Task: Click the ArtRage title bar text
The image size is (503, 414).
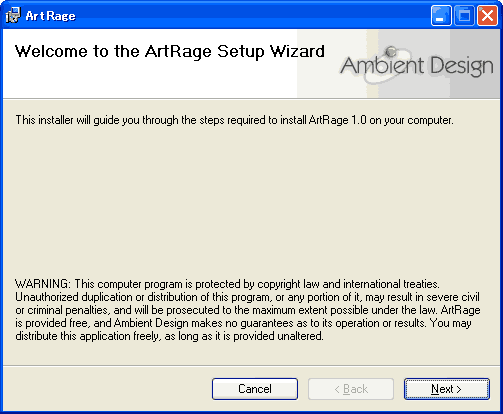Action: point(50,16)
